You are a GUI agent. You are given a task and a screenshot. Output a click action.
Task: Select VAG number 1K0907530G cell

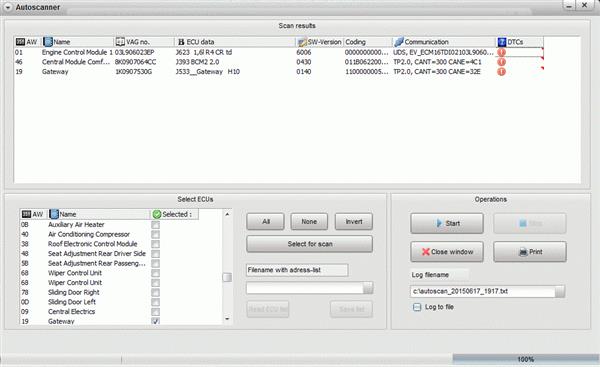point(133,72)
